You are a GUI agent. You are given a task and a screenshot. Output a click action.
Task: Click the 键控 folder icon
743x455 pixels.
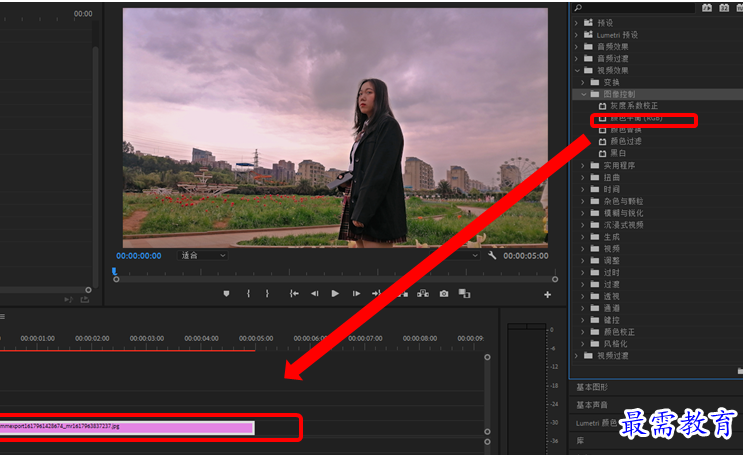pos(595,320)
